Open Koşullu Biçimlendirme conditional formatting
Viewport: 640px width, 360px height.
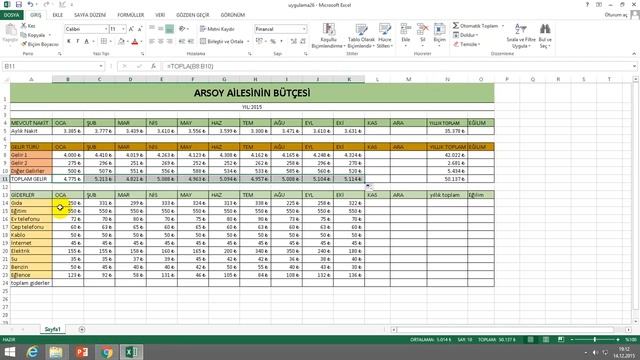(329, 36)
